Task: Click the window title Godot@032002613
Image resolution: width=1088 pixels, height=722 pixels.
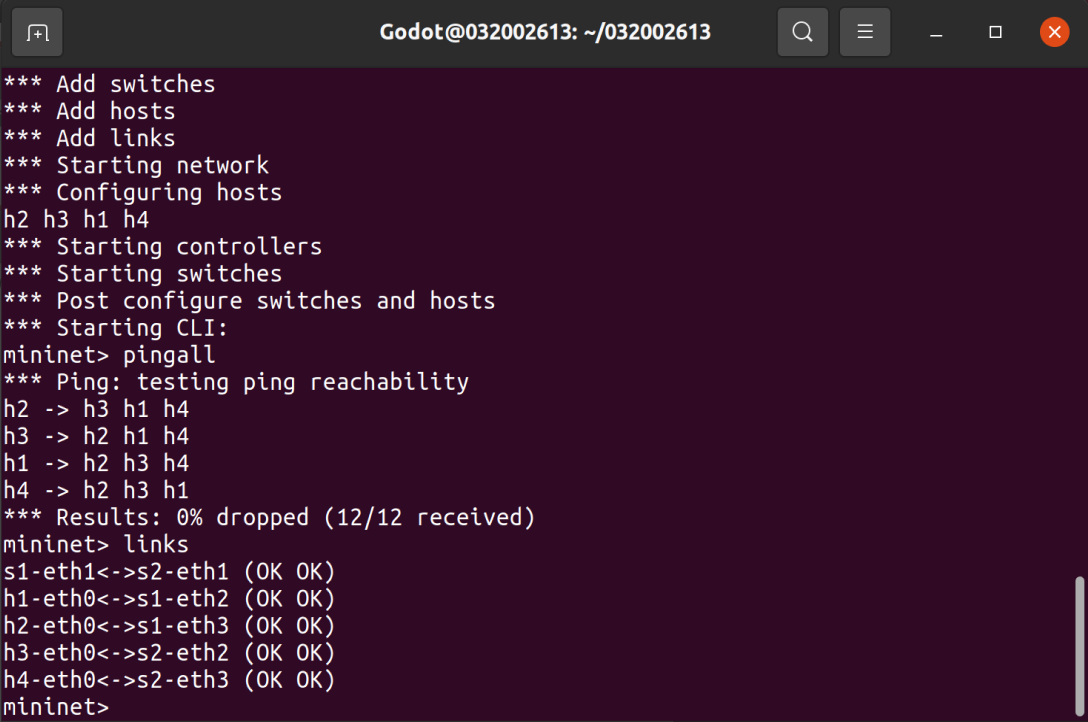Action: [545, 33]
